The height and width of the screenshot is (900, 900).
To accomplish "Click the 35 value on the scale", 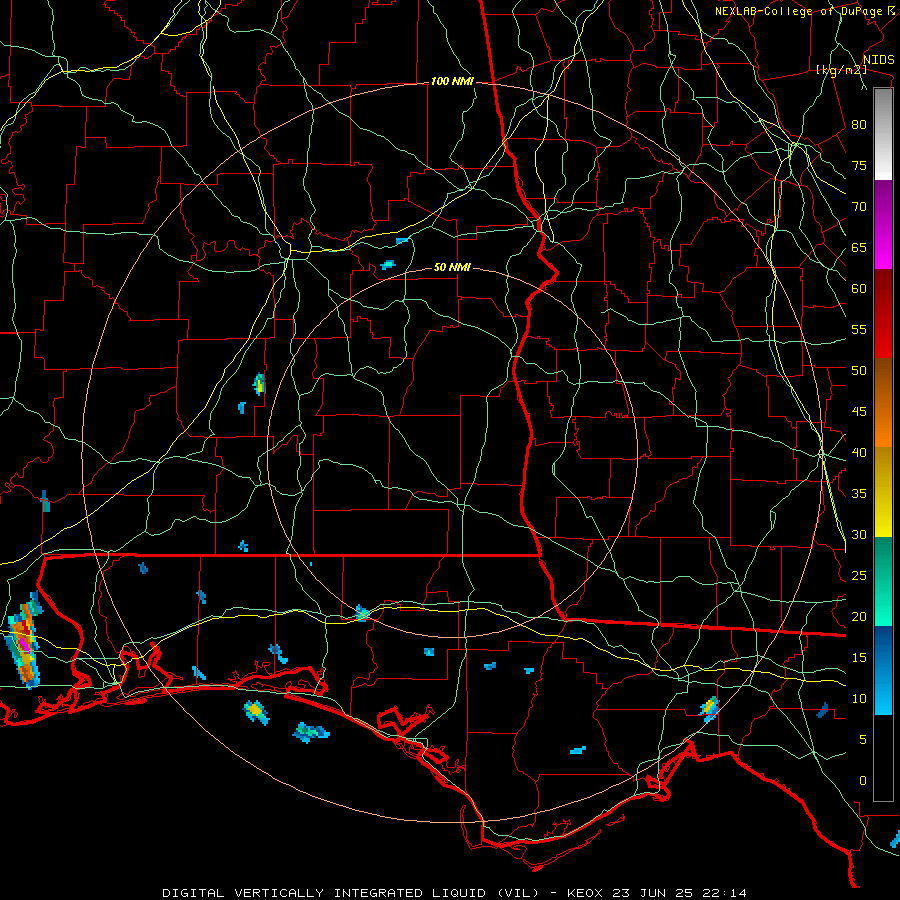I will 859,494.
